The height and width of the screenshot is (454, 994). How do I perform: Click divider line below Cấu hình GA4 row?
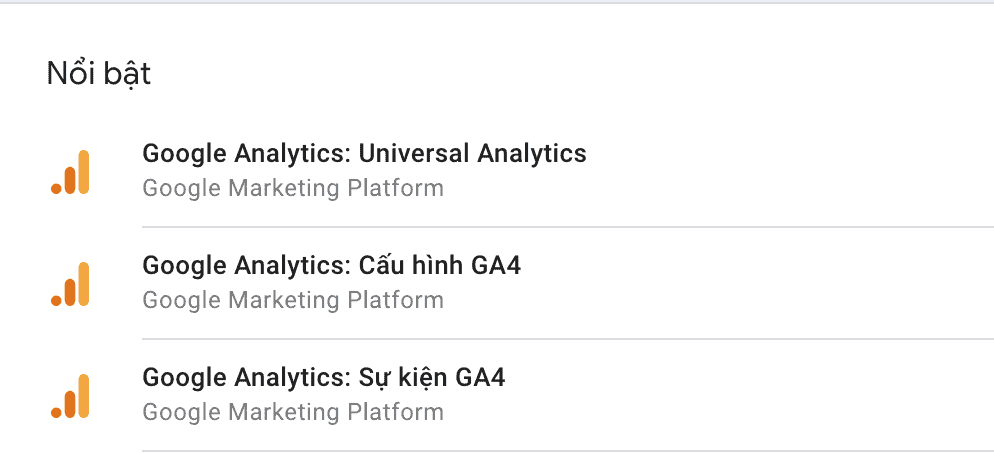tap(568, 339)
